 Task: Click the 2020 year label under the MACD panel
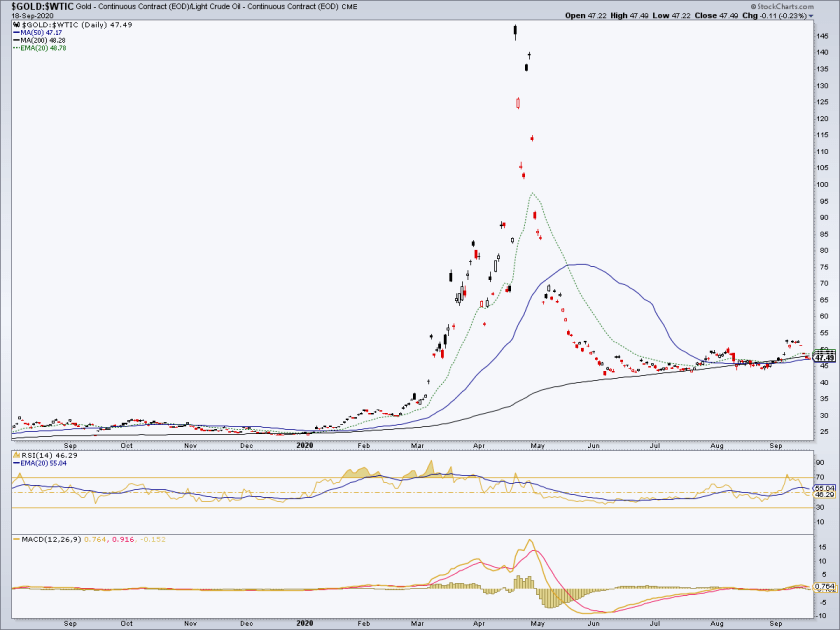click(304, 624)
